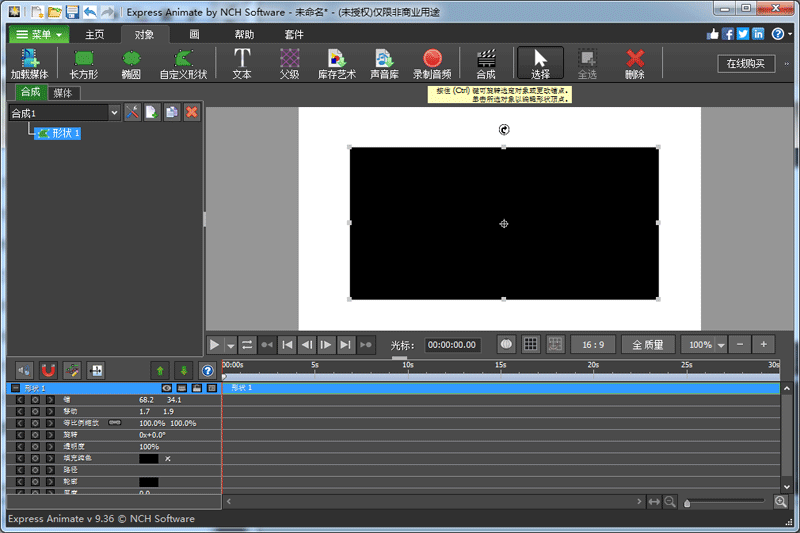Open the motion path graph editor icon
Screen dimensions: 800x533
click(72, 370)
